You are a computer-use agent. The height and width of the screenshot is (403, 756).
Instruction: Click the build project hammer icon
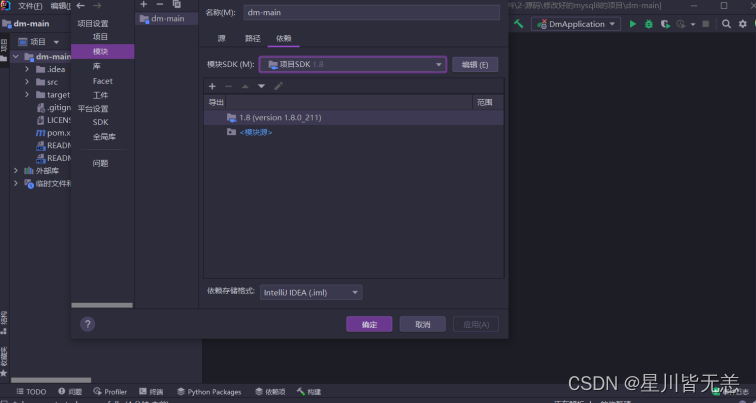[519, 24]
